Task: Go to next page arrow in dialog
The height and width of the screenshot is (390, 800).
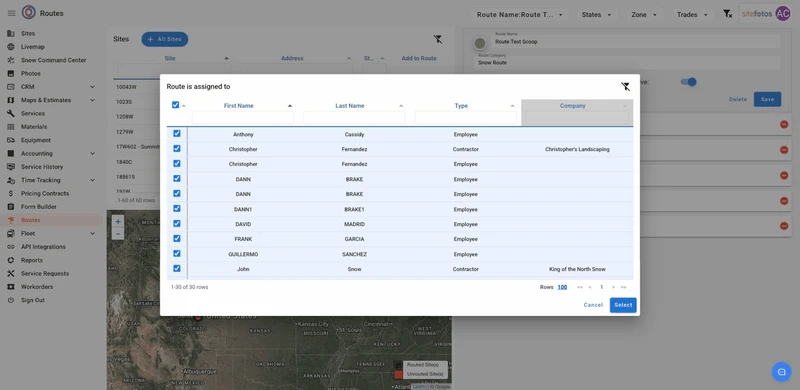Action: click(x=613, y=287)
